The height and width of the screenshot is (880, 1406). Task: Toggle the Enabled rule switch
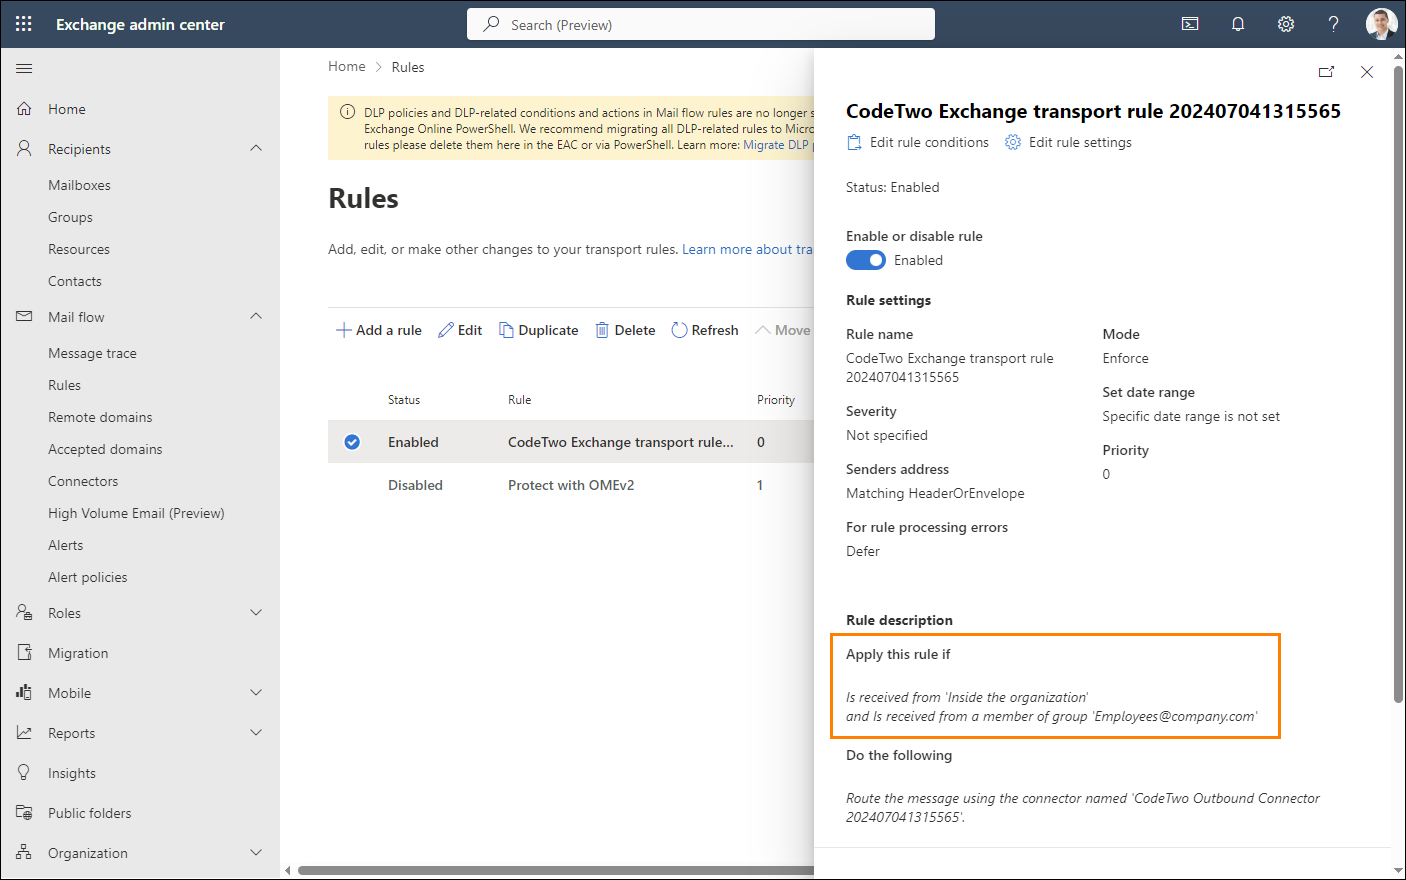866,260
